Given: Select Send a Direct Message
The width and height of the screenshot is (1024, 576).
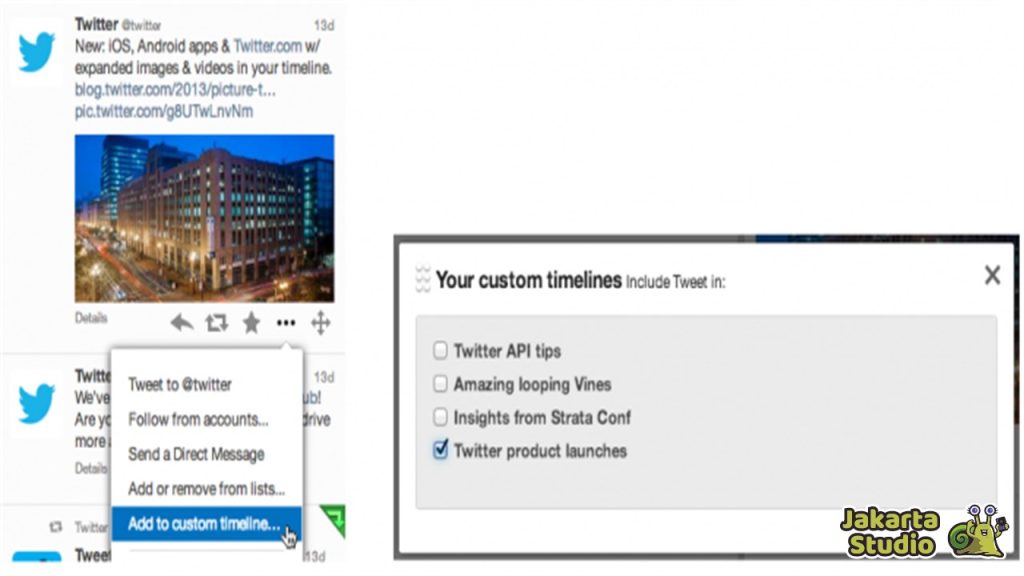Looking at the screenshot, I should [196, 454].
